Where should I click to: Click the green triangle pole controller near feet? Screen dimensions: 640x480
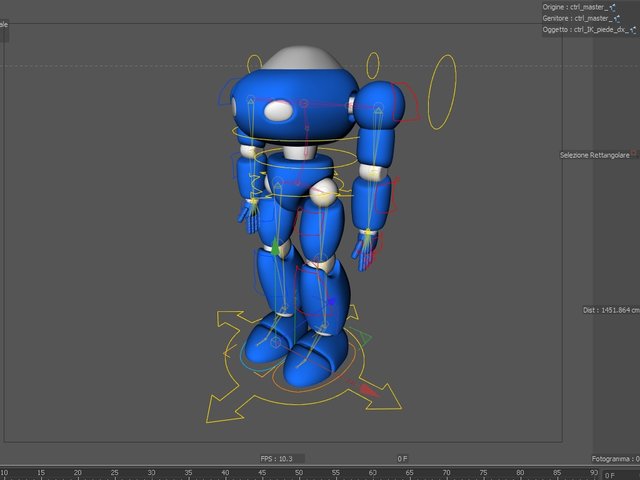coord(362,337)
